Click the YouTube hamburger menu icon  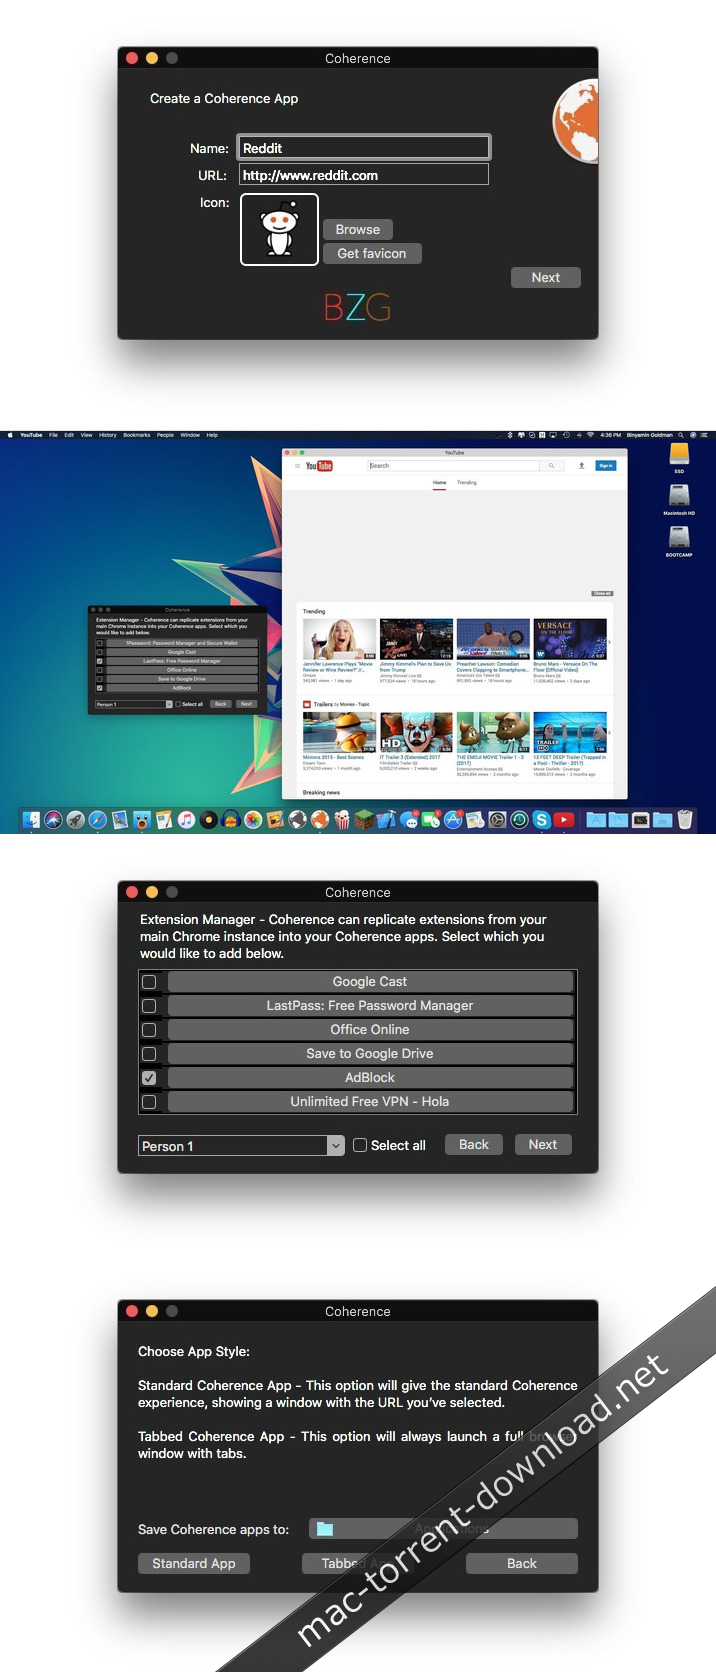pos(297,466)
